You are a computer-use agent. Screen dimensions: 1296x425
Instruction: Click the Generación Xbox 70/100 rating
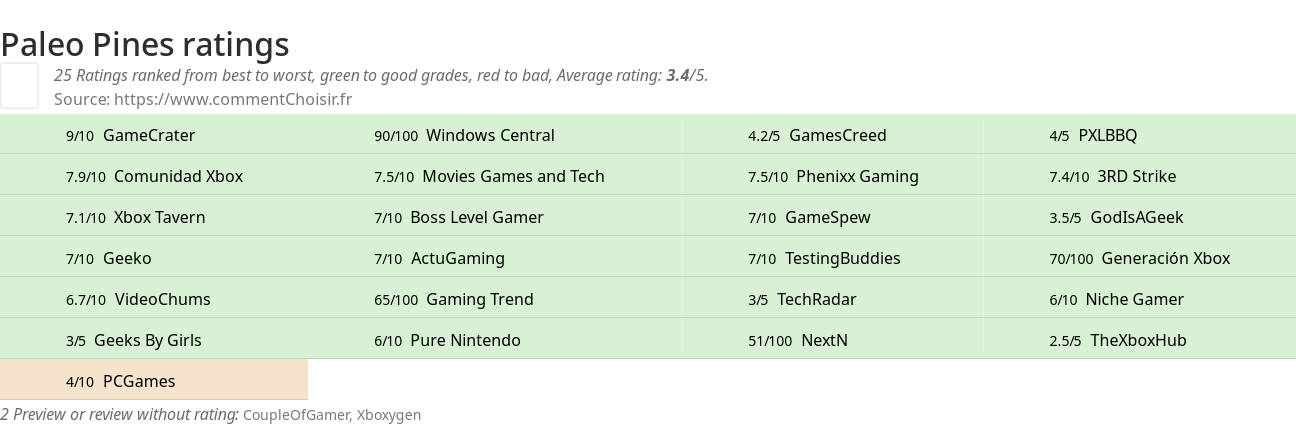[x=1139, y=258]
